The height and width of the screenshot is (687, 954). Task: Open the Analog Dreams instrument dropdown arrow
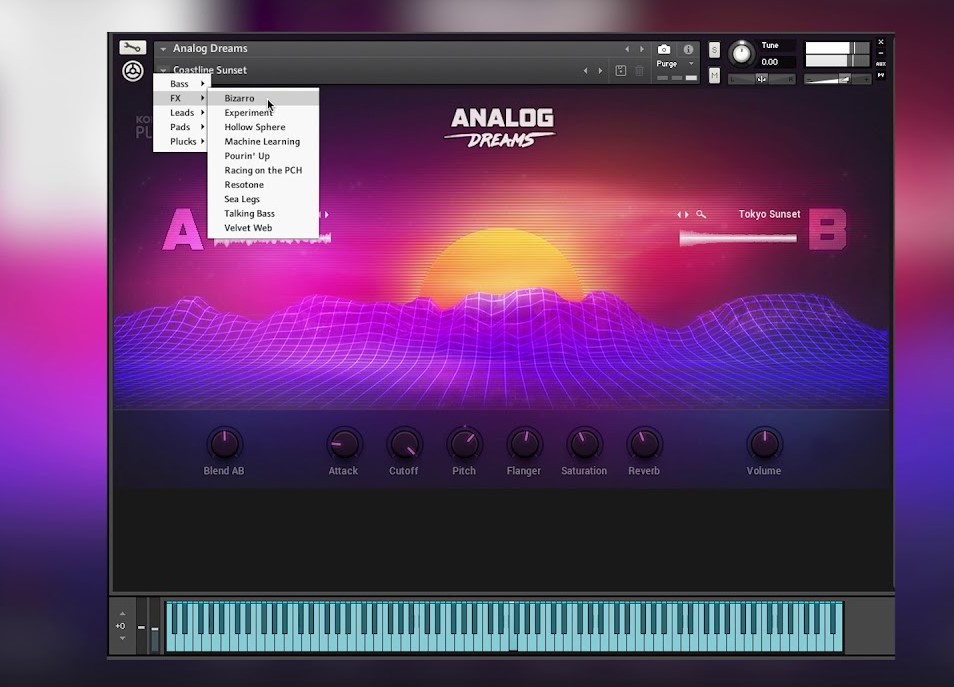pos(163,49)
